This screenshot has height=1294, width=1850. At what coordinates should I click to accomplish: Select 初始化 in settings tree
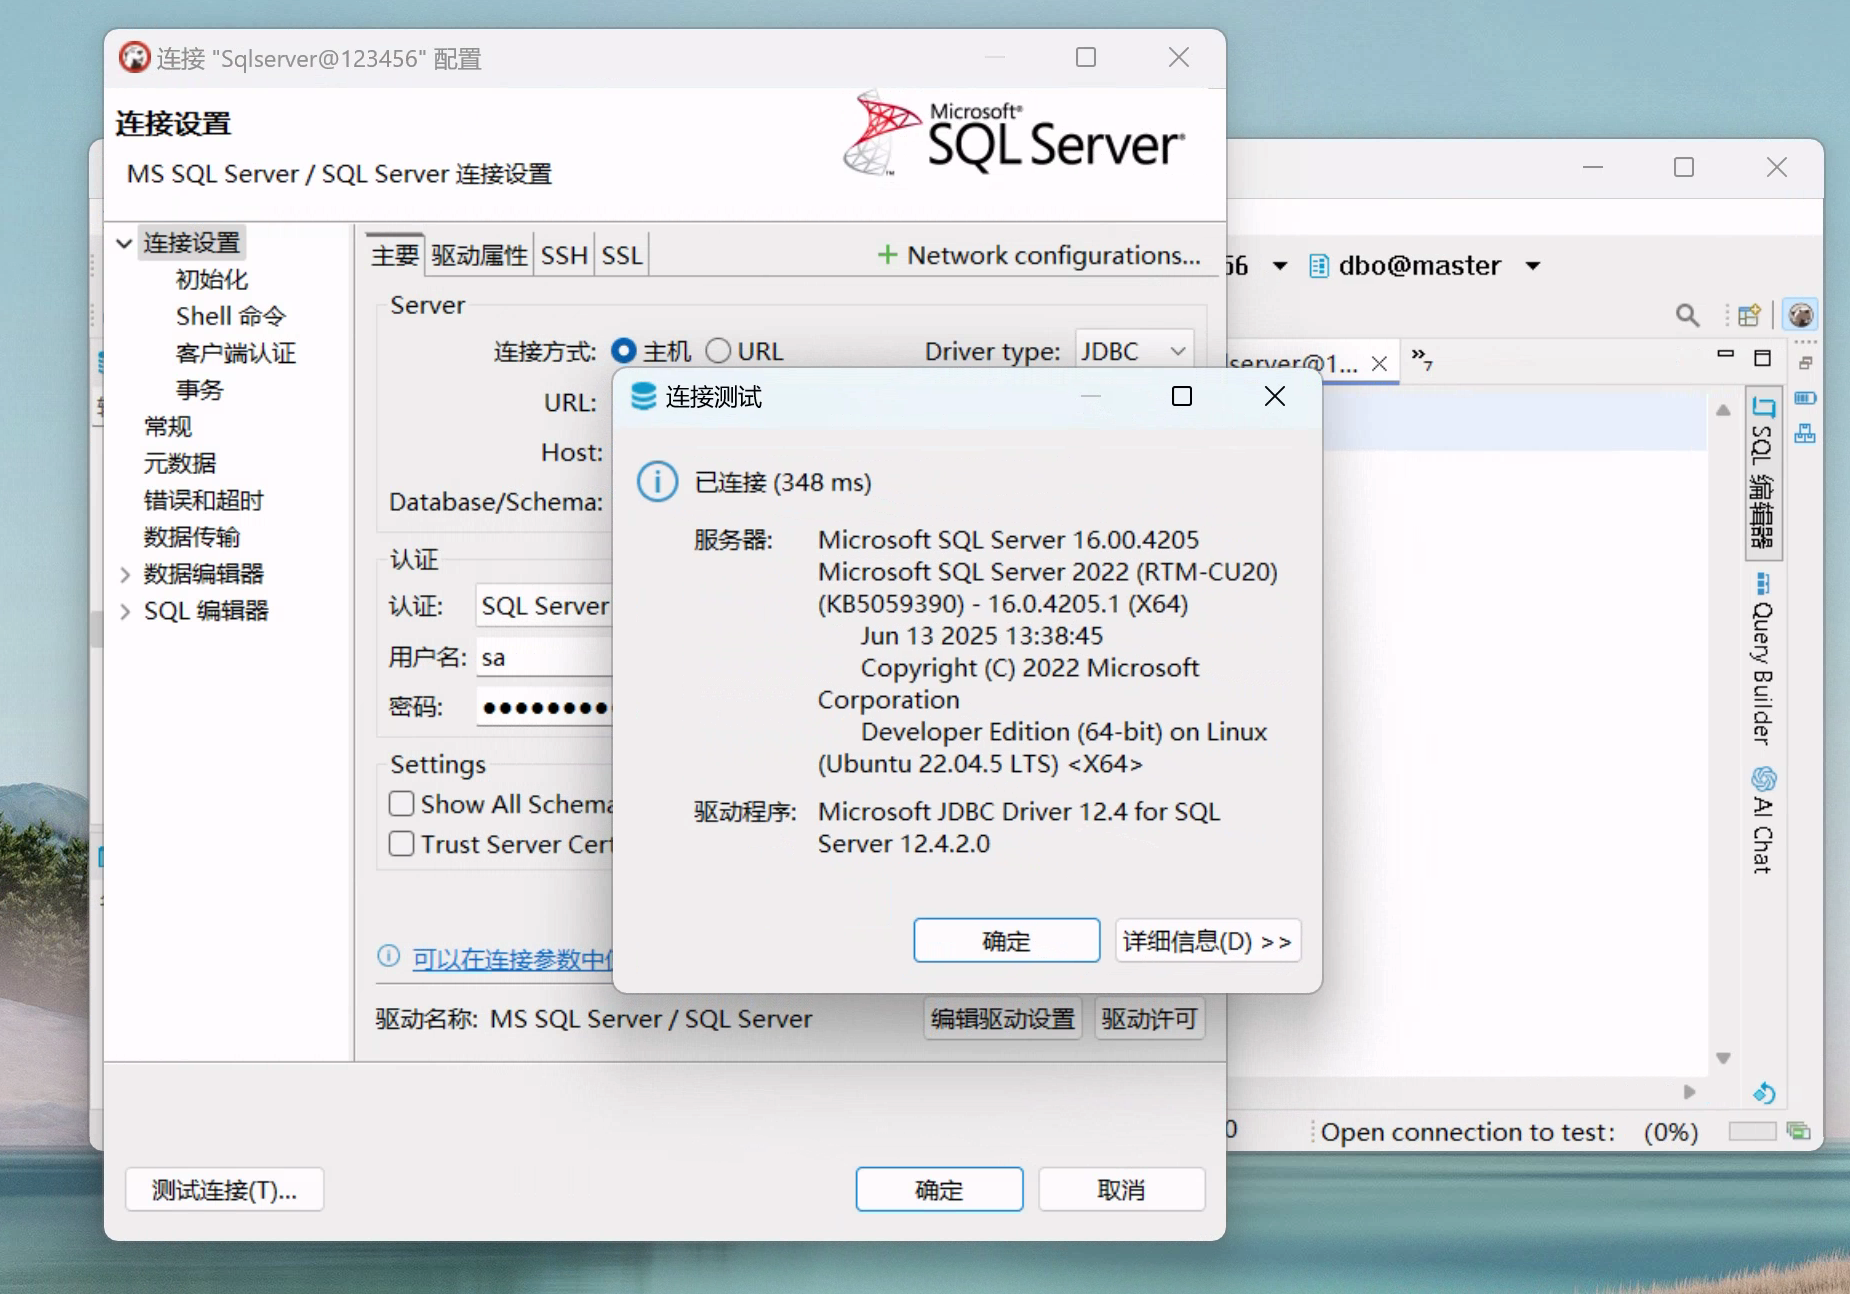[211, 279]
